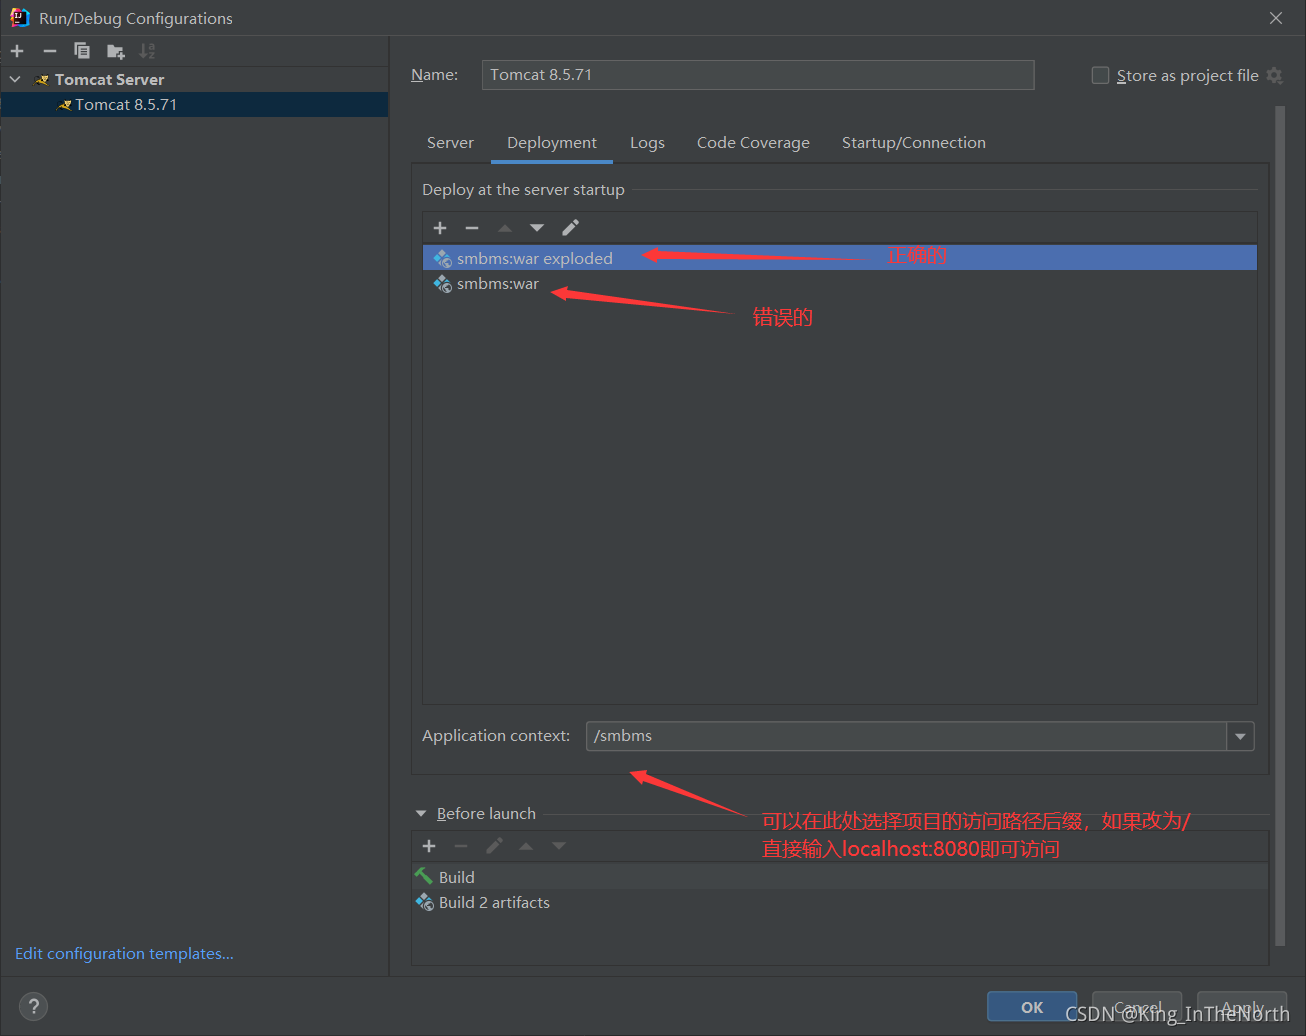This screenshot has height=1036, width=1306.
Task: Remove the selected Before launch task
Action: pyautogui.click(x=461, y=846)
